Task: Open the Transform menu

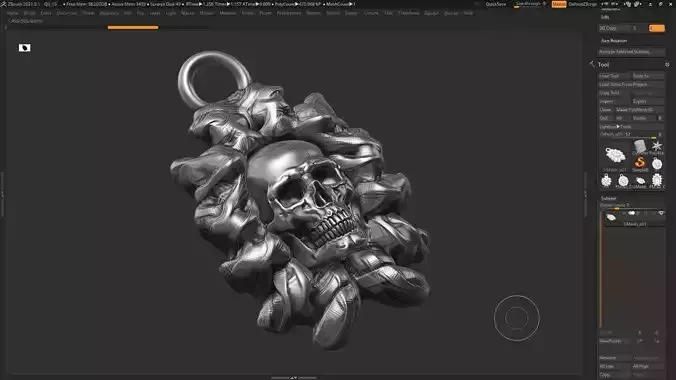Action: click(409, 13)
